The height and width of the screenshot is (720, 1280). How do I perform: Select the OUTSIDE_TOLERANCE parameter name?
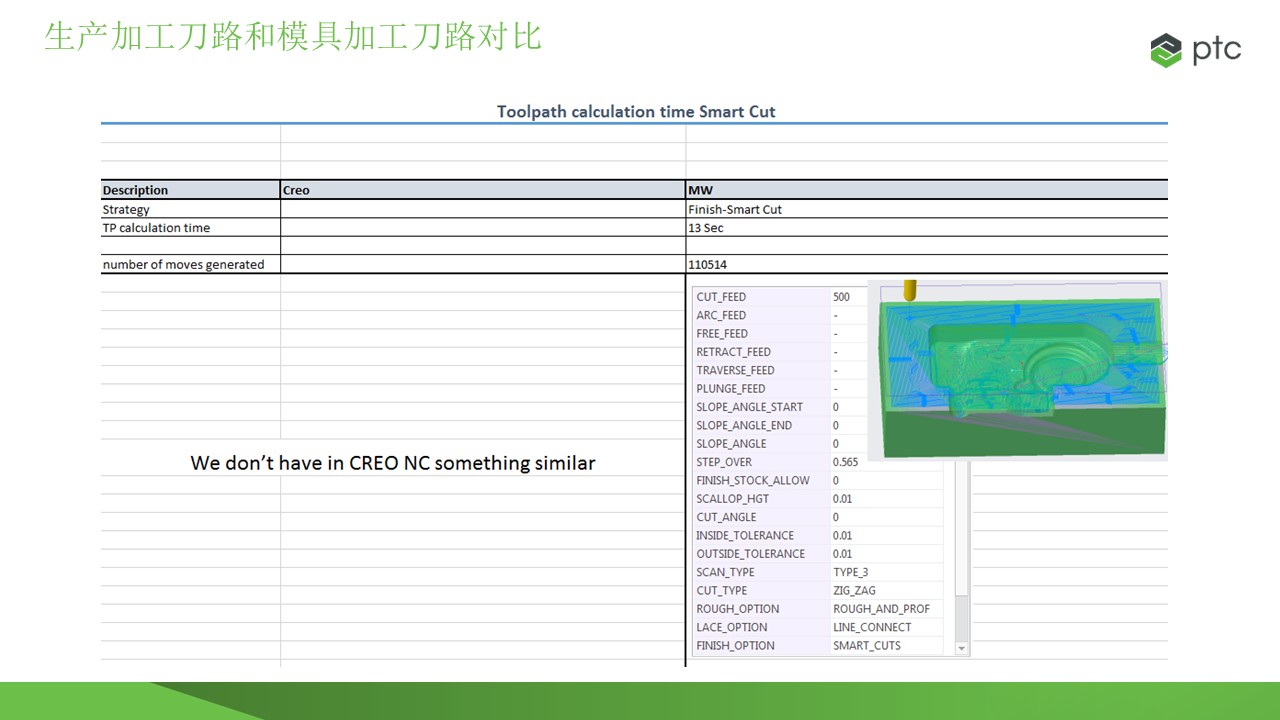click(x=751, y=553)
